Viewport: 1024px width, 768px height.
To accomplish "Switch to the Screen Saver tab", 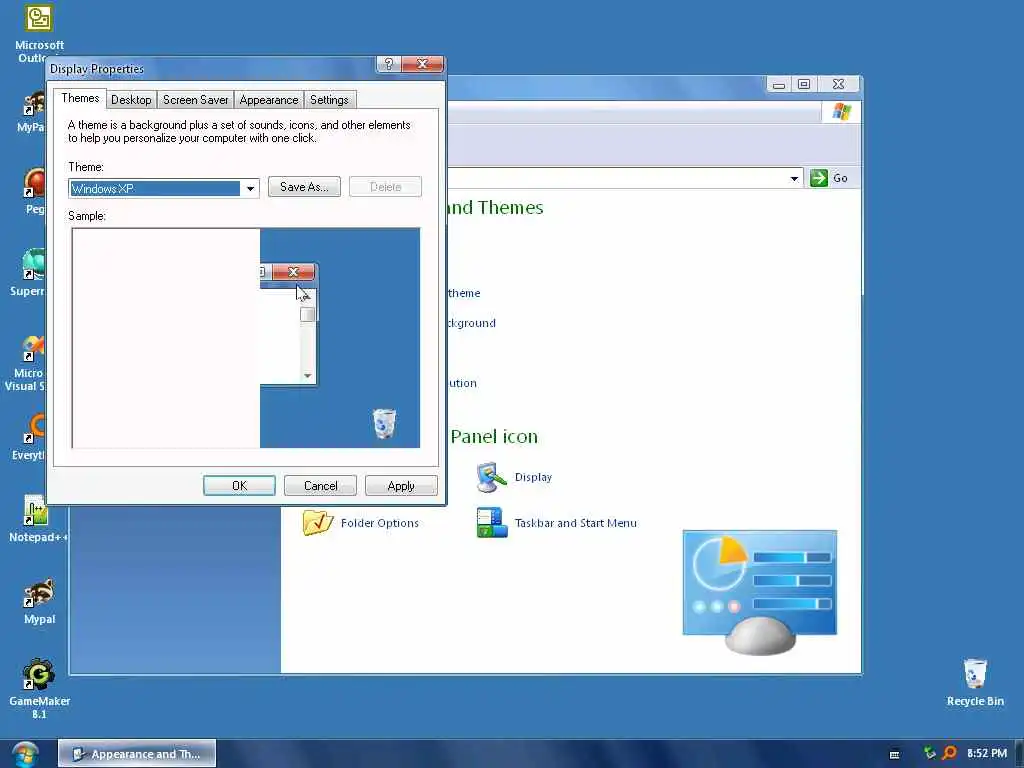I will coord(195,100).
